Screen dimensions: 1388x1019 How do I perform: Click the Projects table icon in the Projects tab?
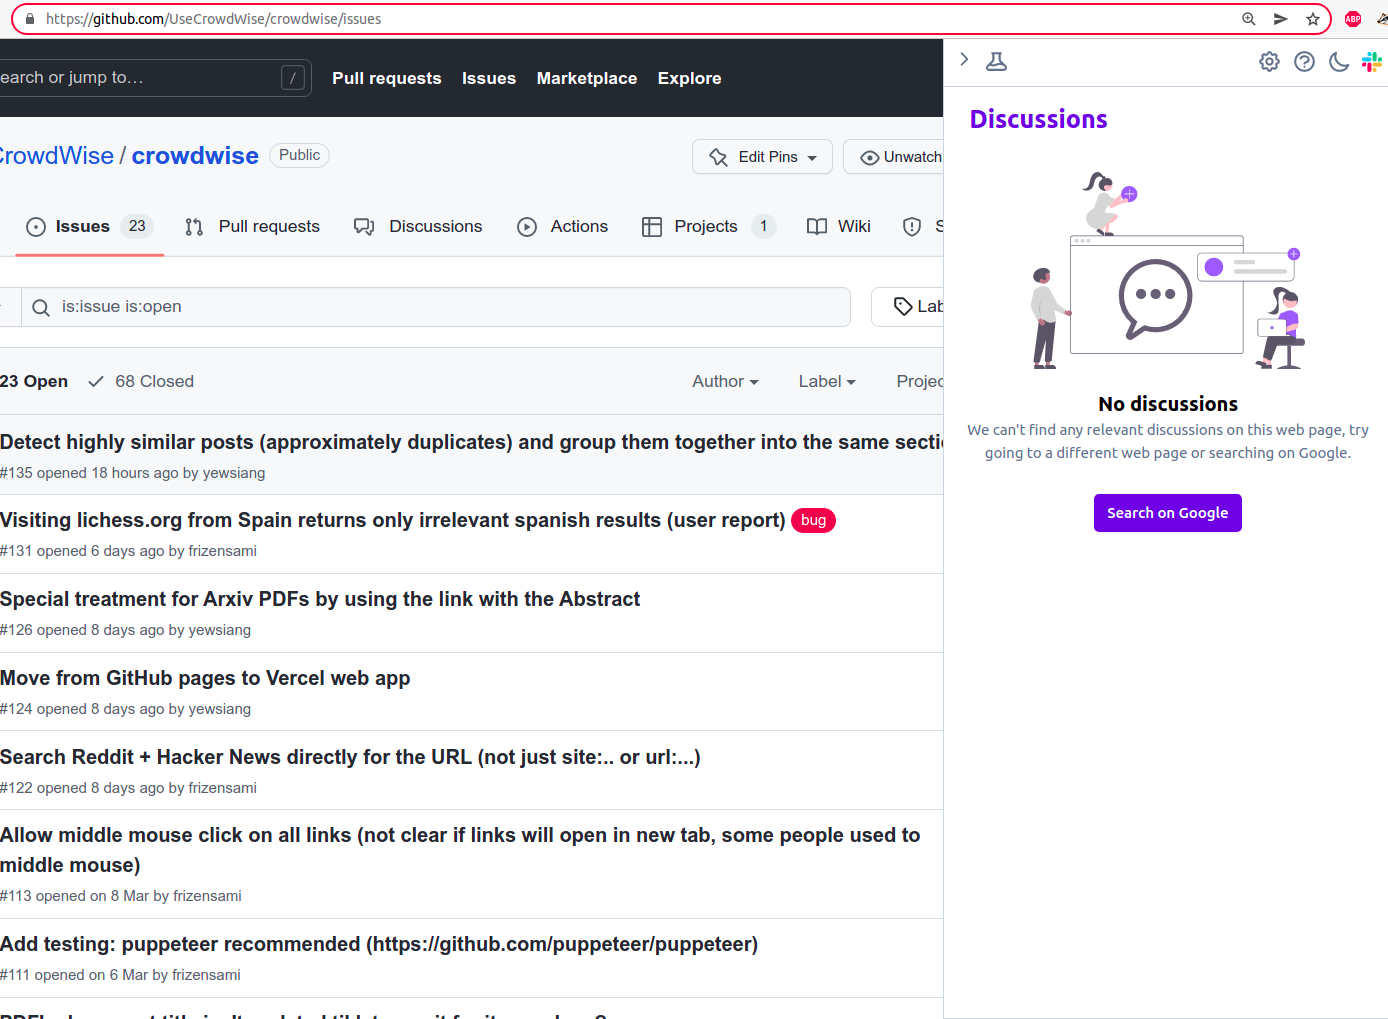pyautogui.click(x=652, y=227)
